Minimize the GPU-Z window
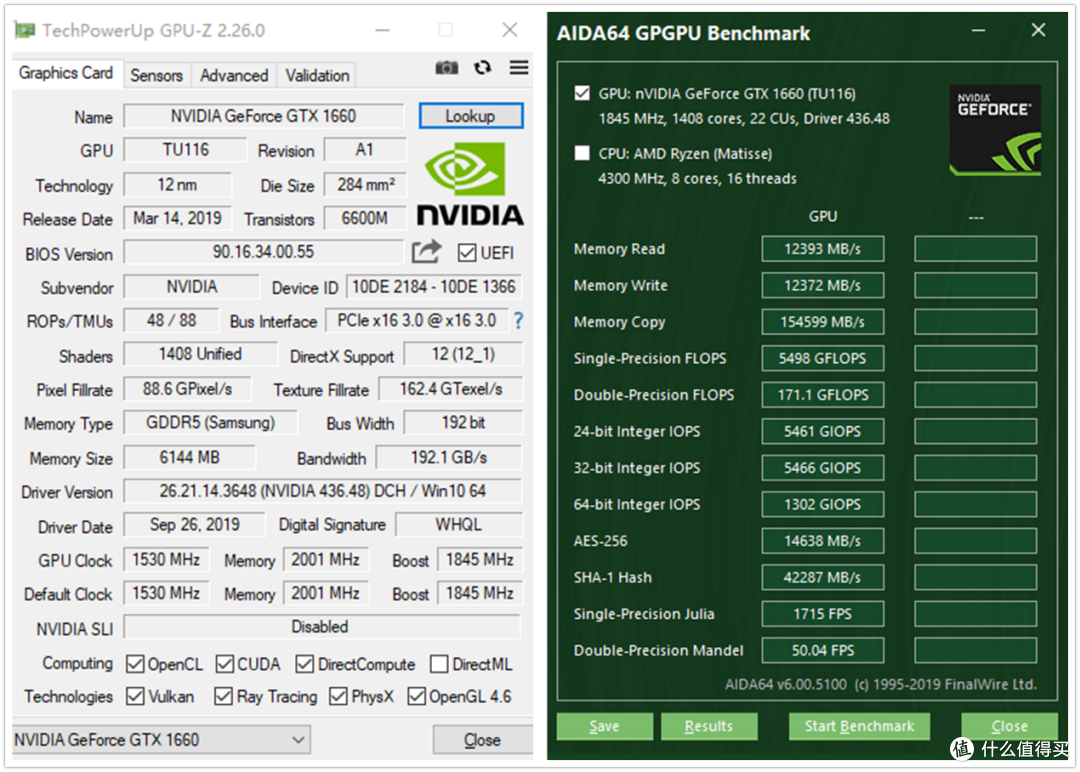 click(383, 30)
